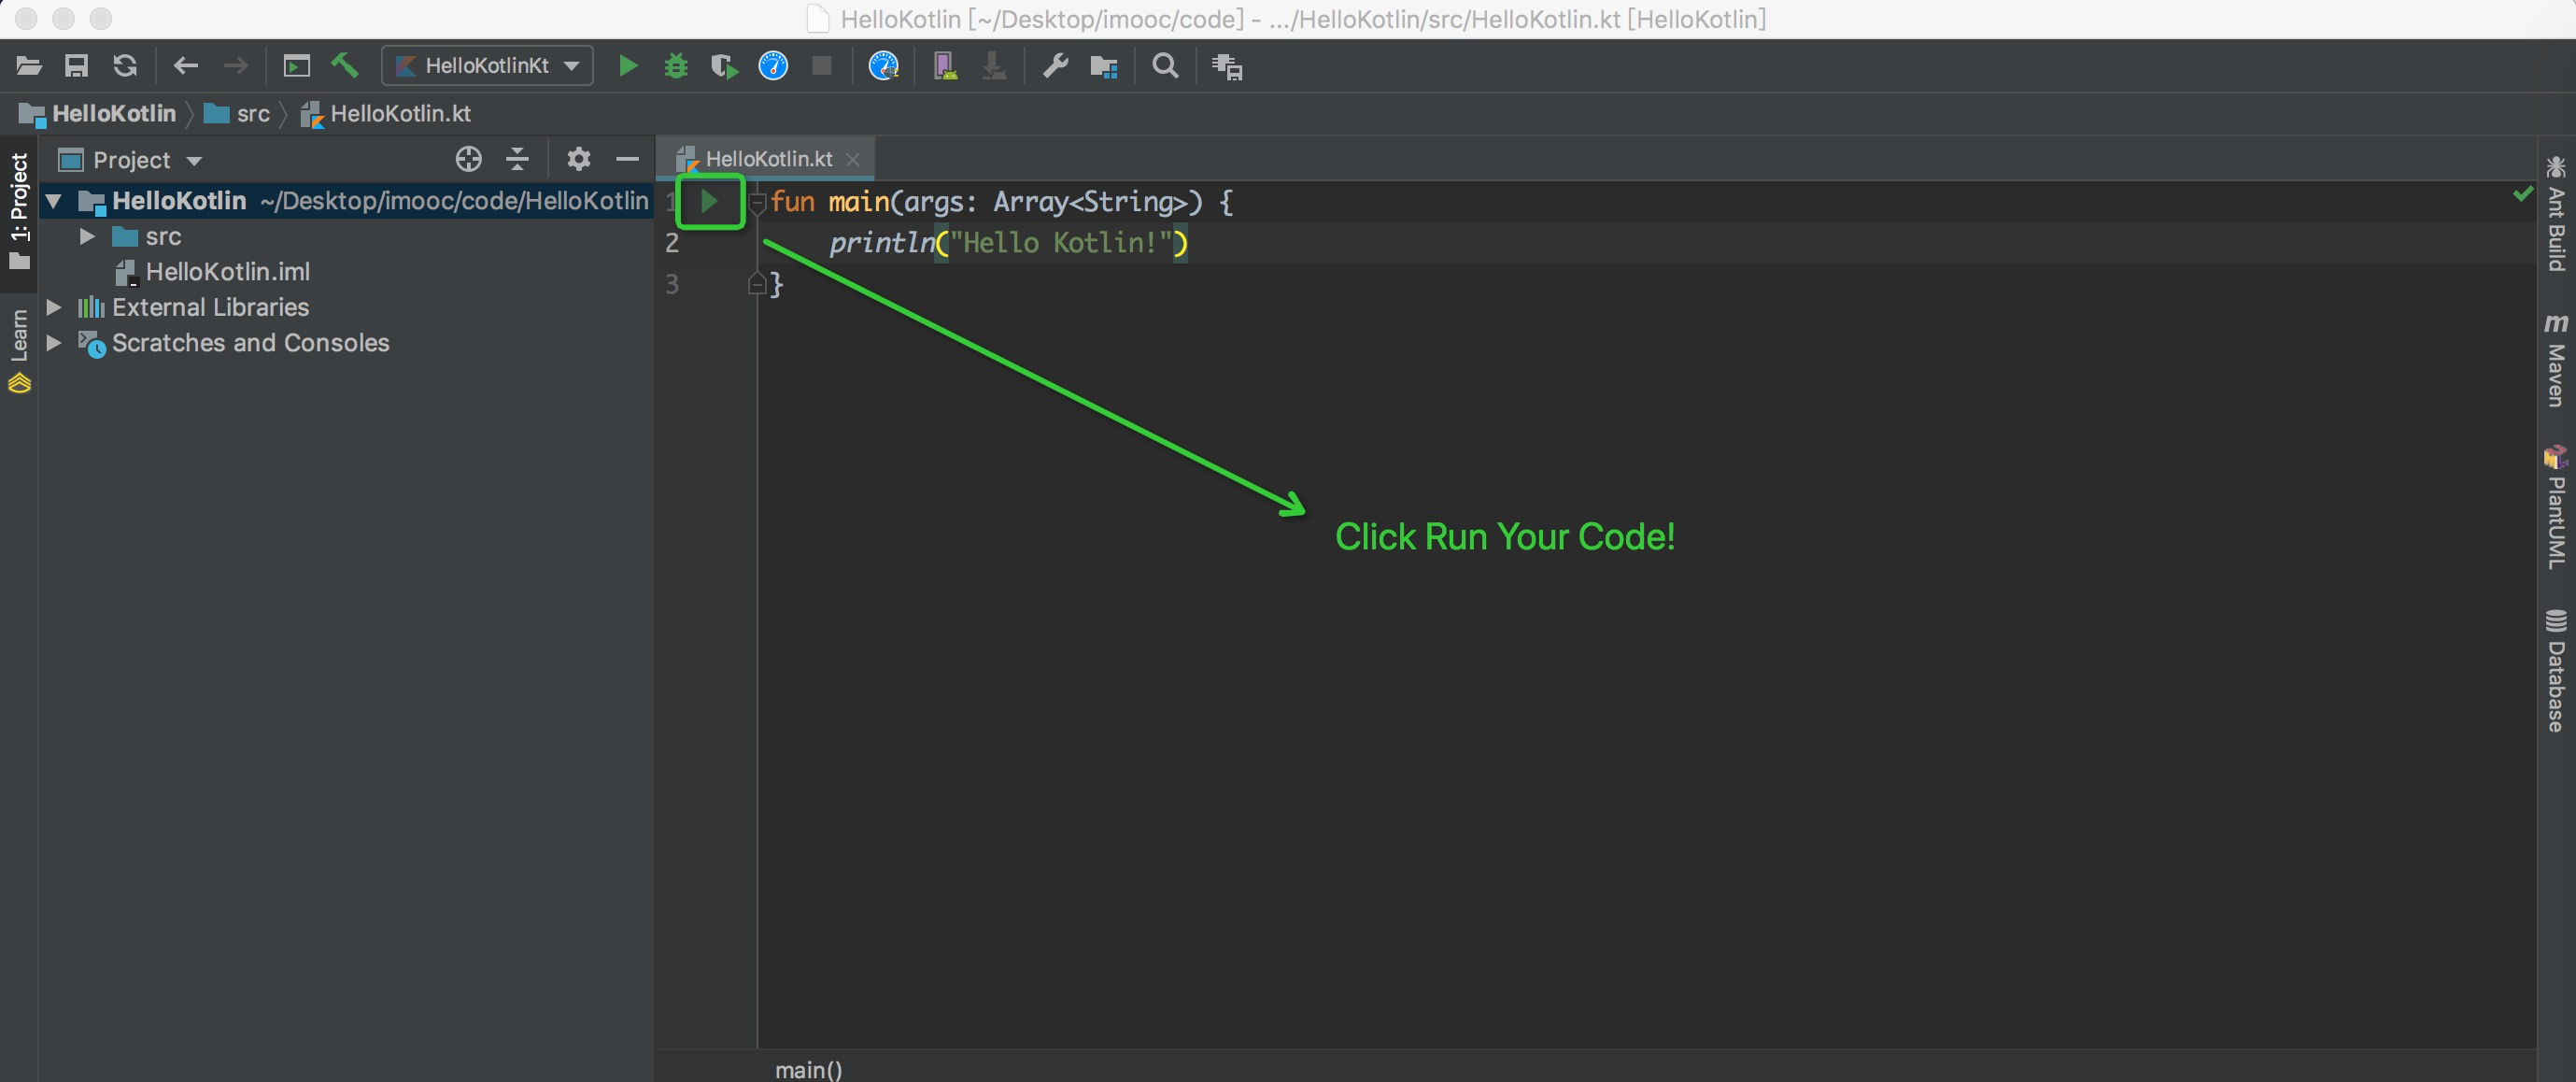
Task: Click the gutter run arrow beside main
Action: tap(709, 202)
